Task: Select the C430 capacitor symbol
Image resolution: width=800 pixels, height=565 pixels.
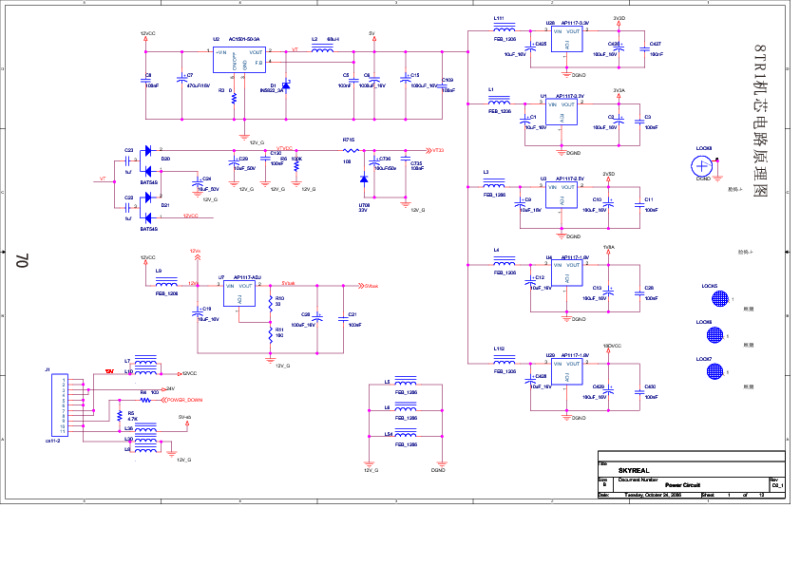Action: coord(639,392)
